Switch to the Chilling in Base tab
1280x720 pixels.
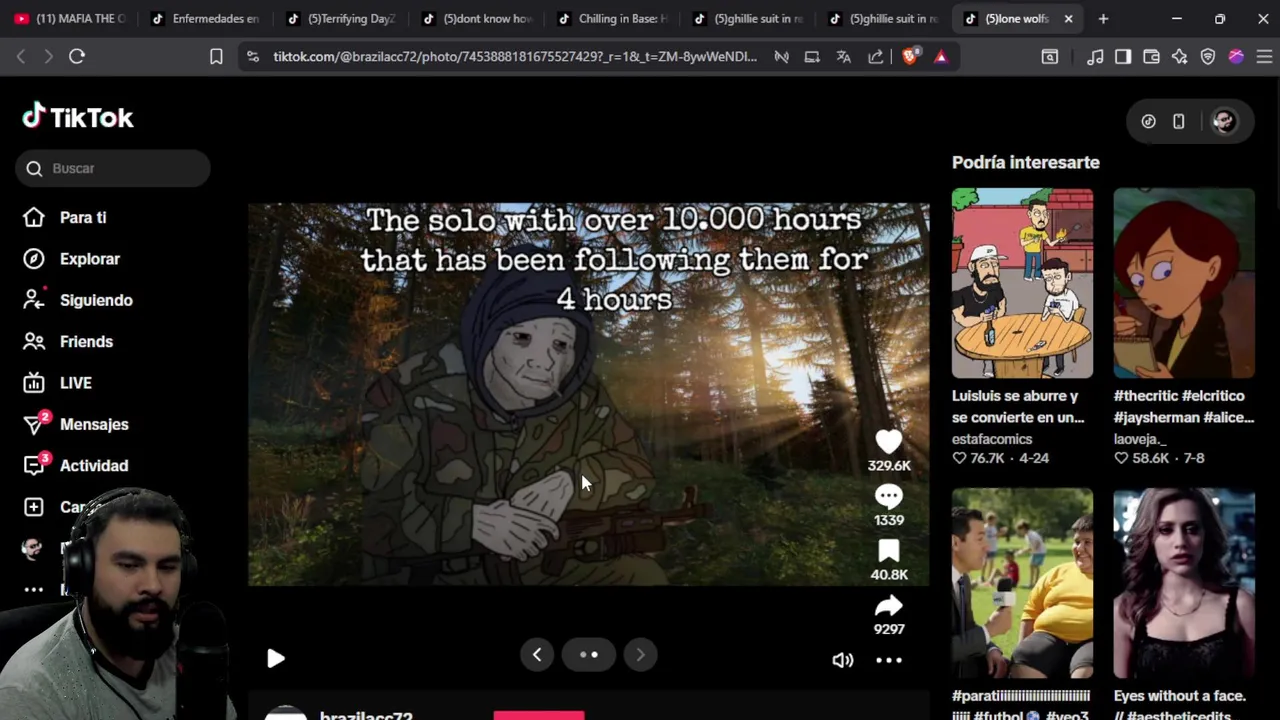[612, 18]
